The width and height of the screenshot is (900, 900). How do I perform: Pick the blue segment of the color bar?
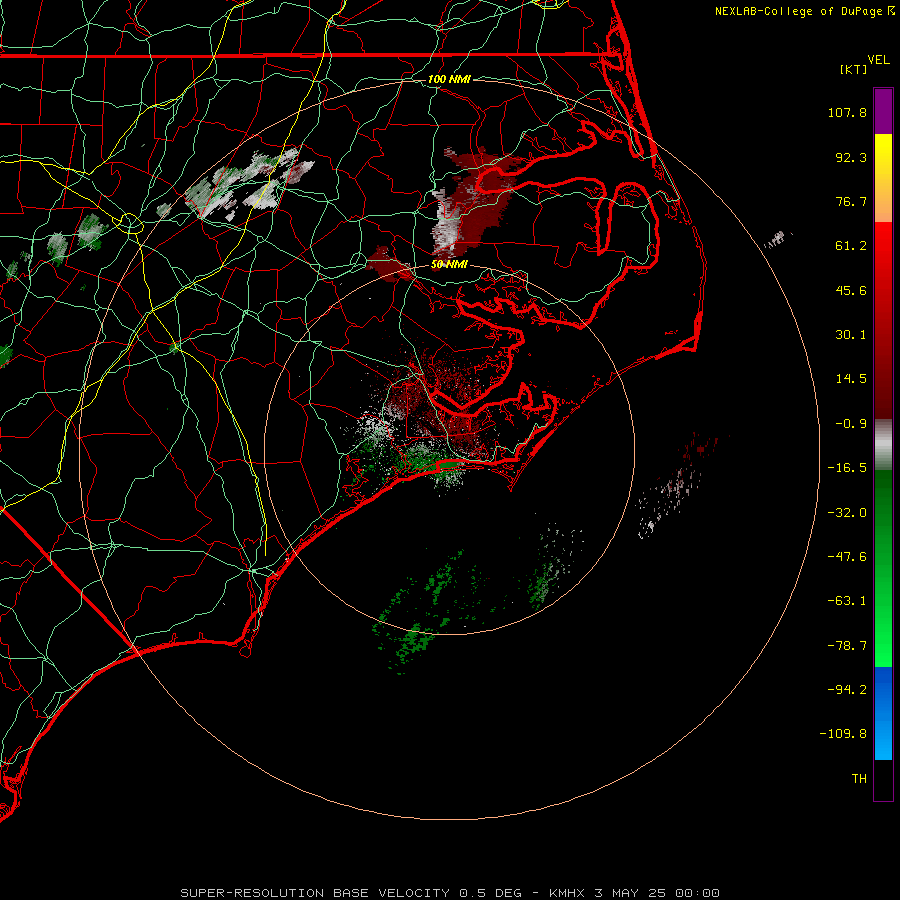pos(883,713)
